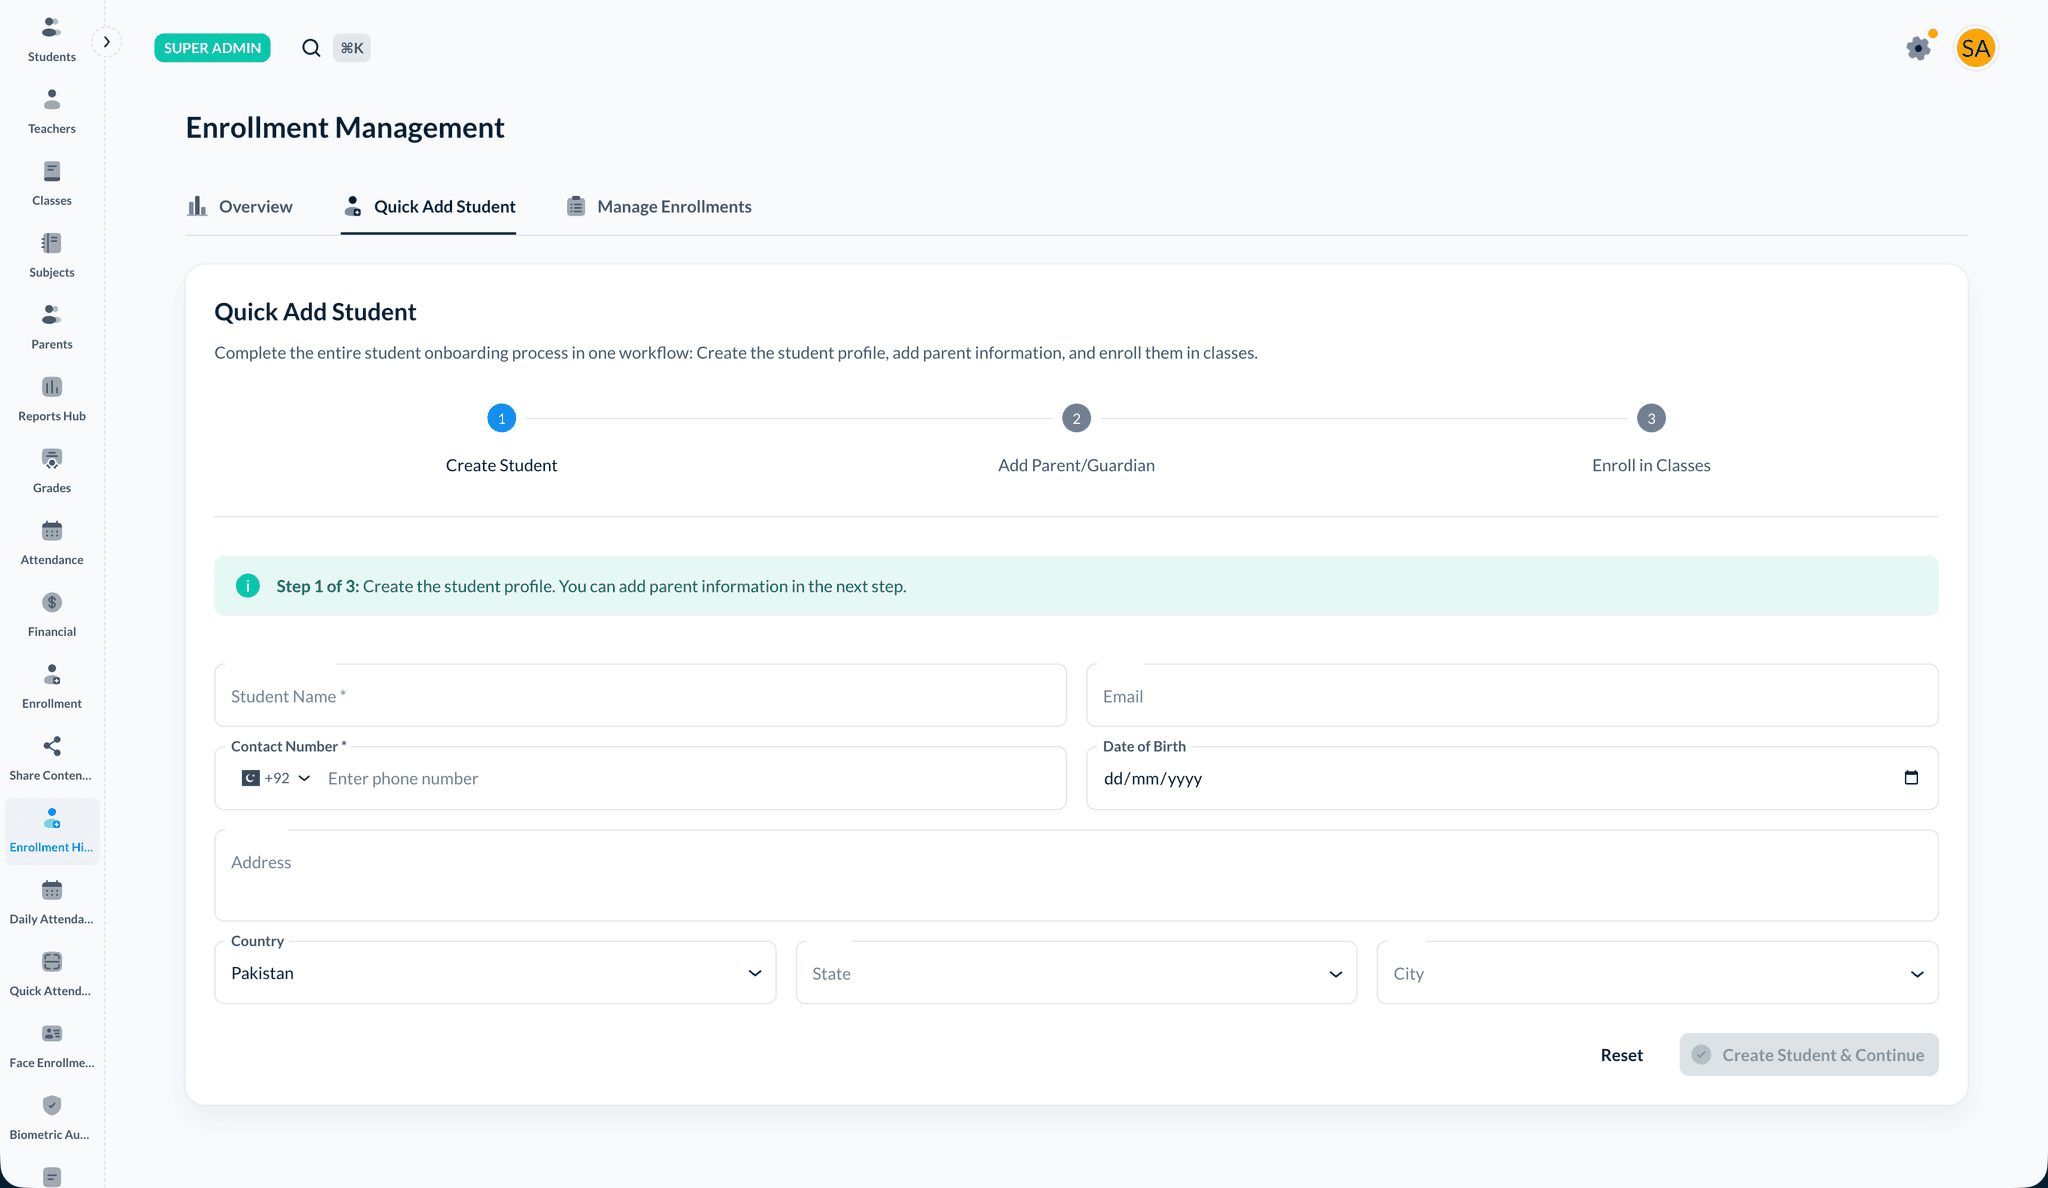
Task: Open the Parents sidebar icon
Action: point(51,316)
